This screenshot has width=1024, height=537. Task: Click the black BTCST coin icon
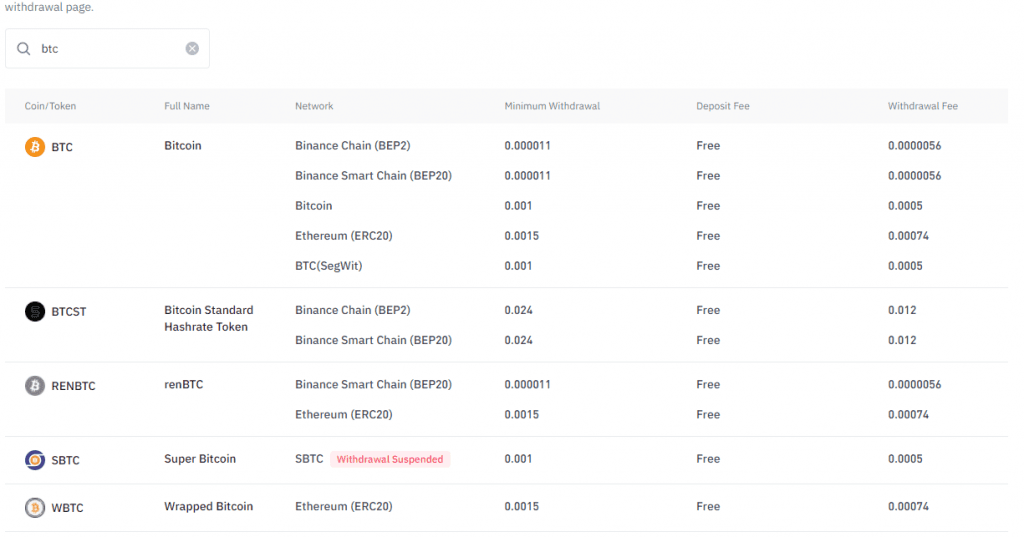35,311
